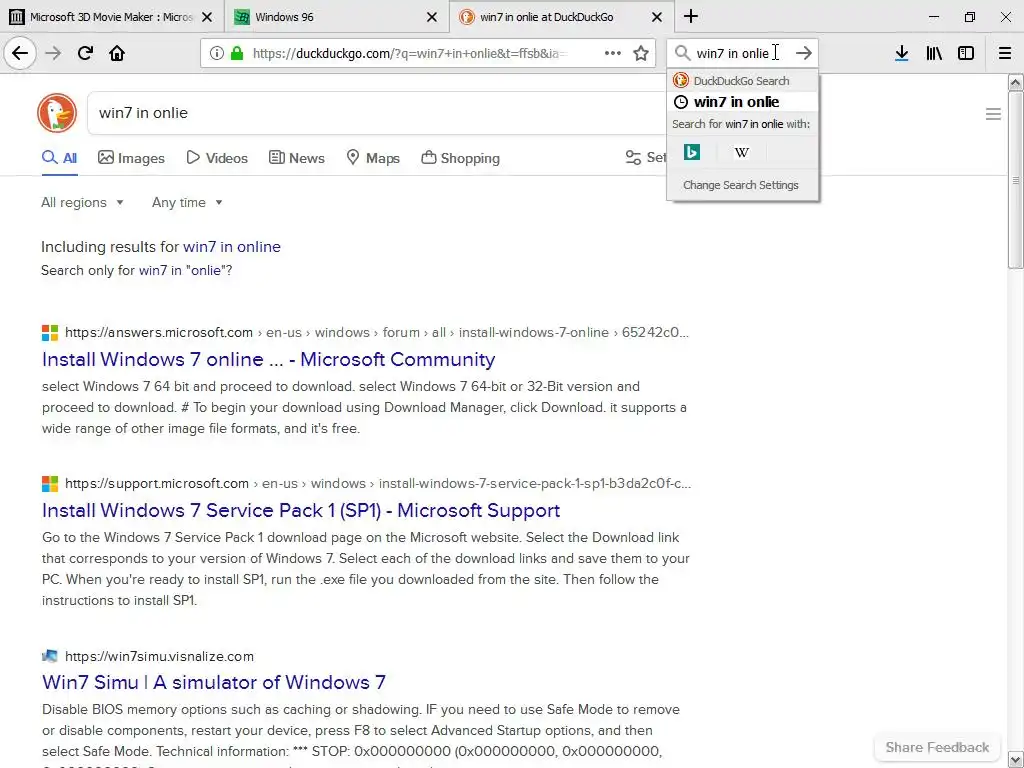Switch to News results
Screen dimensions: 1024x768
296,158
